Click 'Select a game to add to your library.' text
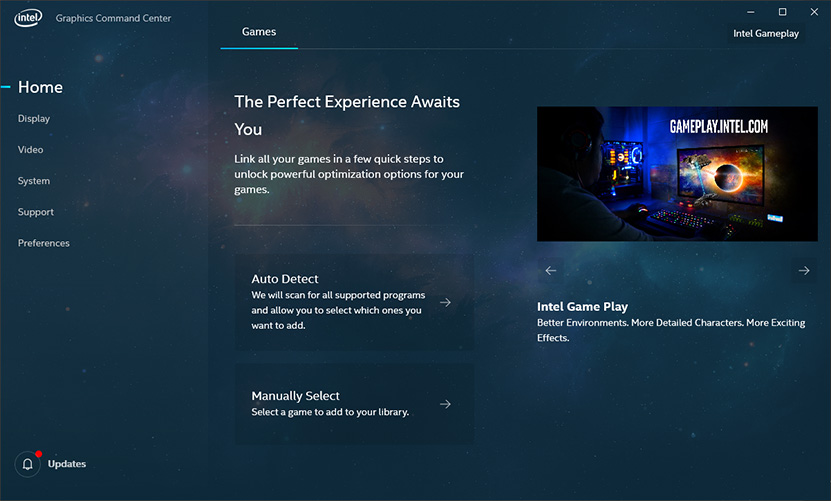 point(330,412)
